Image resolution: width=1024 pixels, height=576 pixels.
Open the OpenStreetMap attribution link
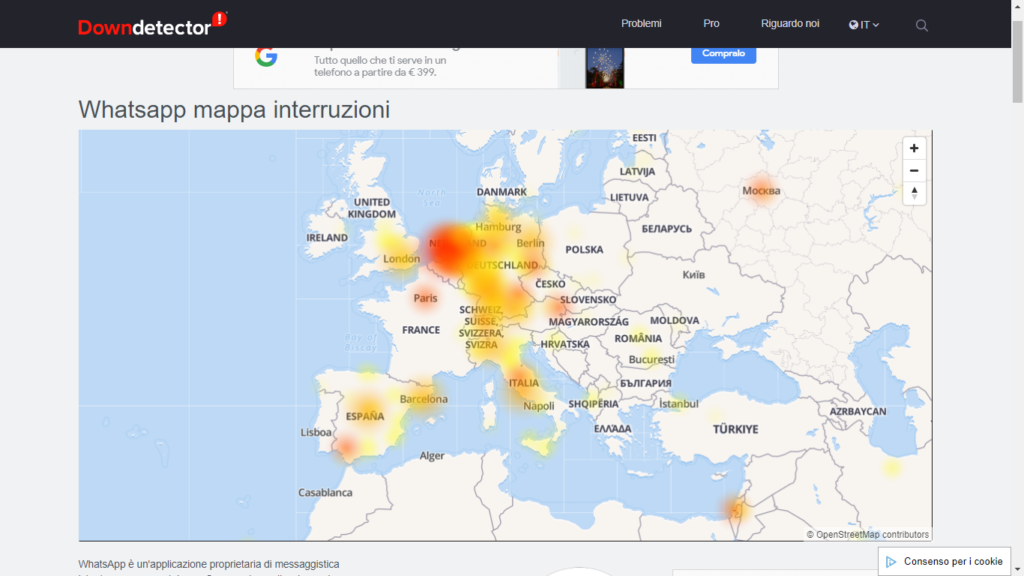click(x=867, y=534)
